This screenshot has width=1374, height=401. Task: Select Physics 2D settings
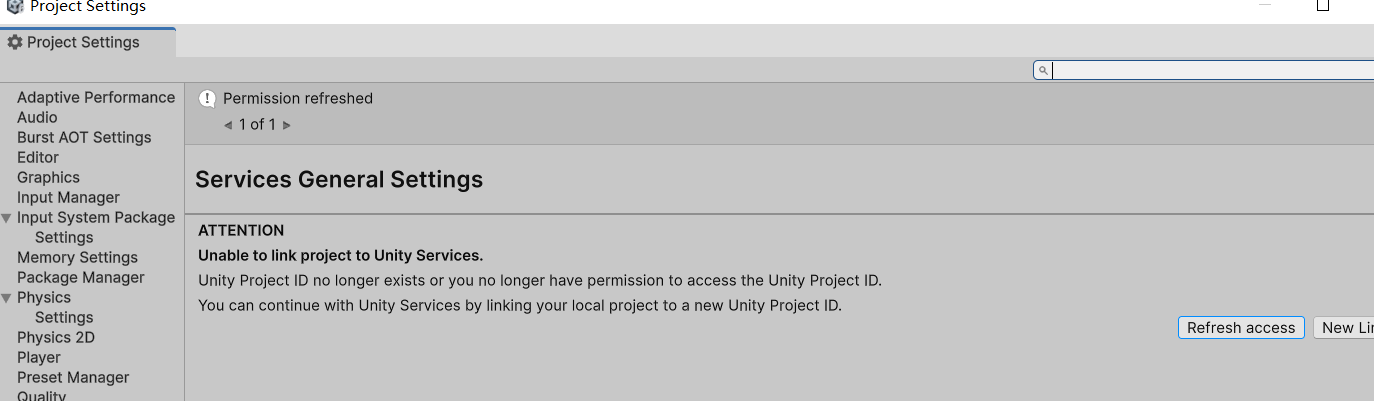point(56,338)
